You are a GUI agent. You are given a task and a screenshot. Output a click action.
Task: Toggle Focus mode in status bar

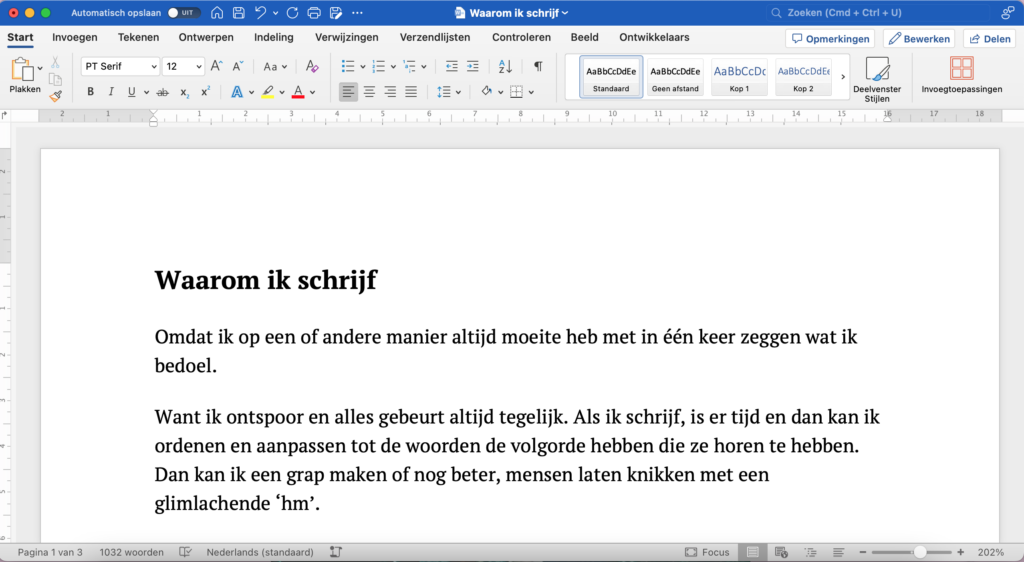point(707,552)
